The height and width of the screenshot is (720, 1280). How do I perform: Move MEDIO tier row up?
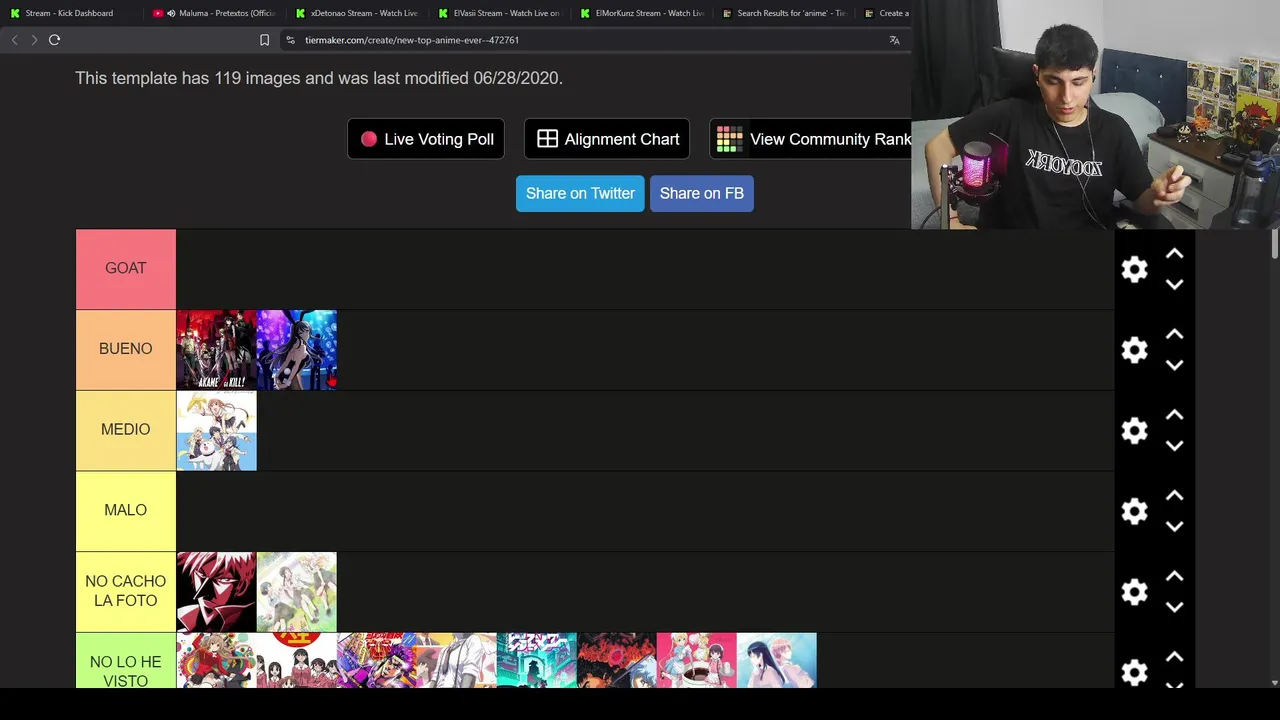click(1175, 415)
